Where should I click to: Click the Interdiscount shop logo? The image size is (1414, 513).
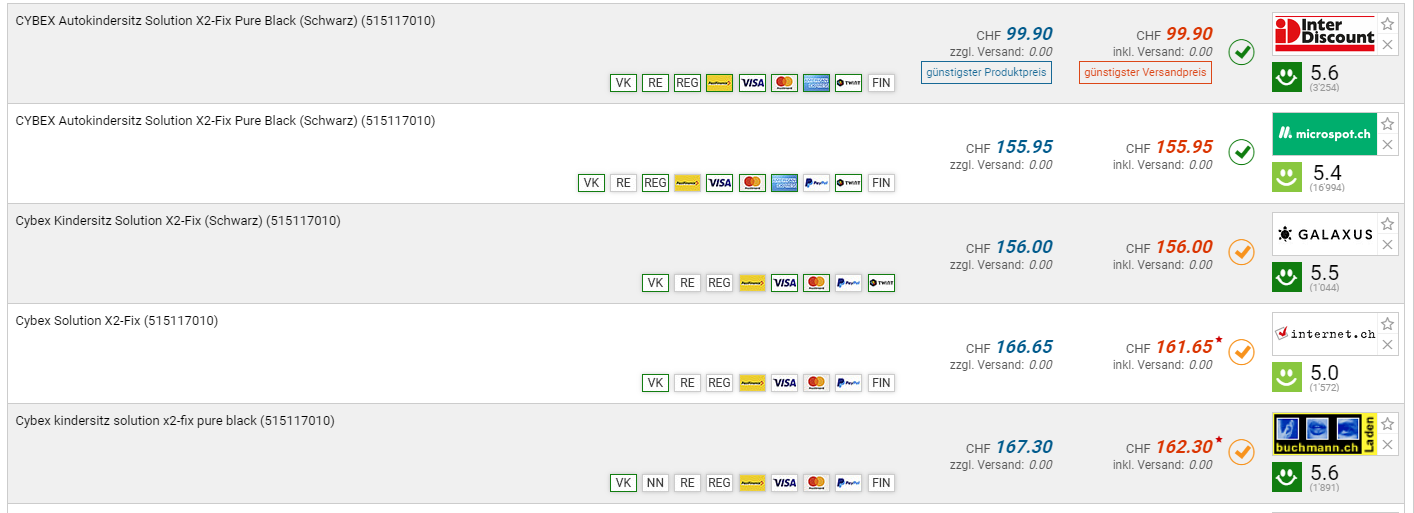pyautogui.click(x=1325, y=34)
